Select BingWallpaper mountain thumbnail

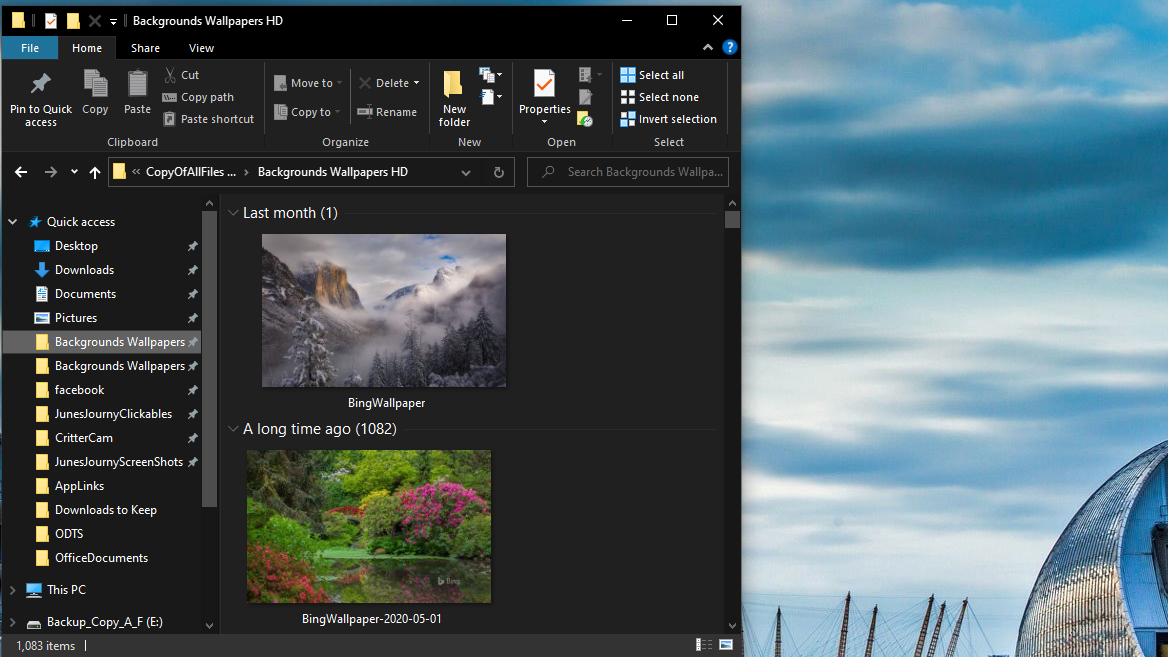click(384, 311)
